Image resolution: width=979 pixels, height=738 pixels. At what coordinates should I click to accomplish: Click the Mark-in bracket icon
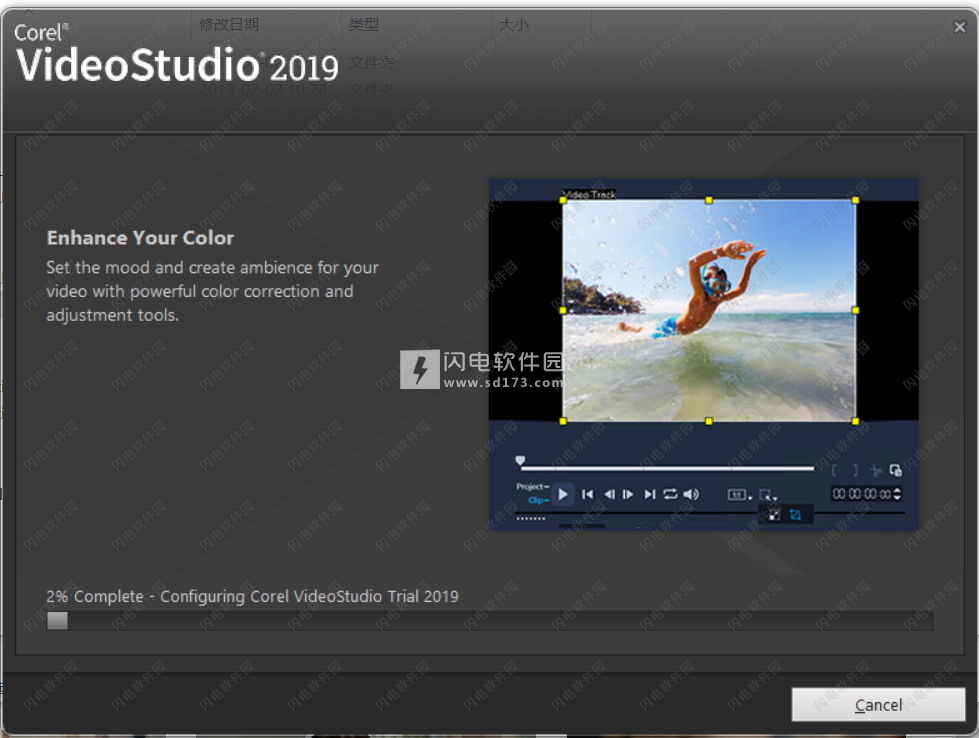pyautogui.click(x=835, y=470)
